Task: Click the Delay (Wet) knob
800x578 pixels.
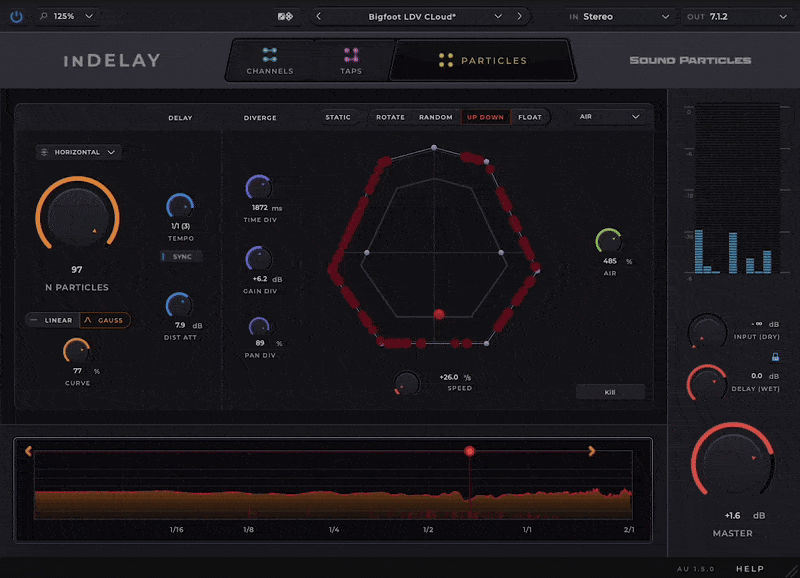Action: pyautogui.click(x=707, y=384)
